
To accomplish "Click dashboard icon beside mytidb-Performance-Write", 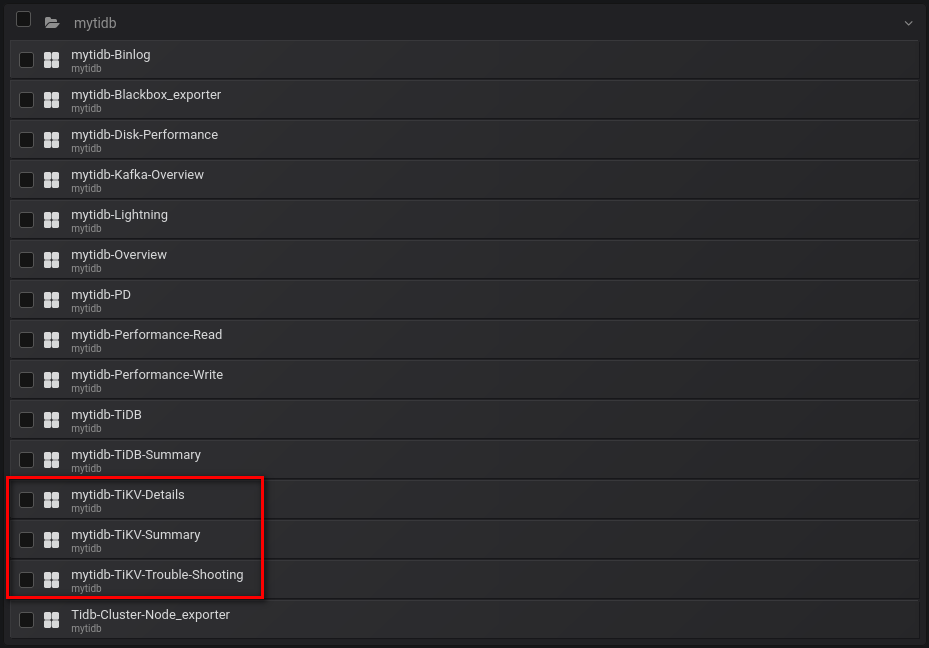I will pyautogui.click(x=52, y=380).
